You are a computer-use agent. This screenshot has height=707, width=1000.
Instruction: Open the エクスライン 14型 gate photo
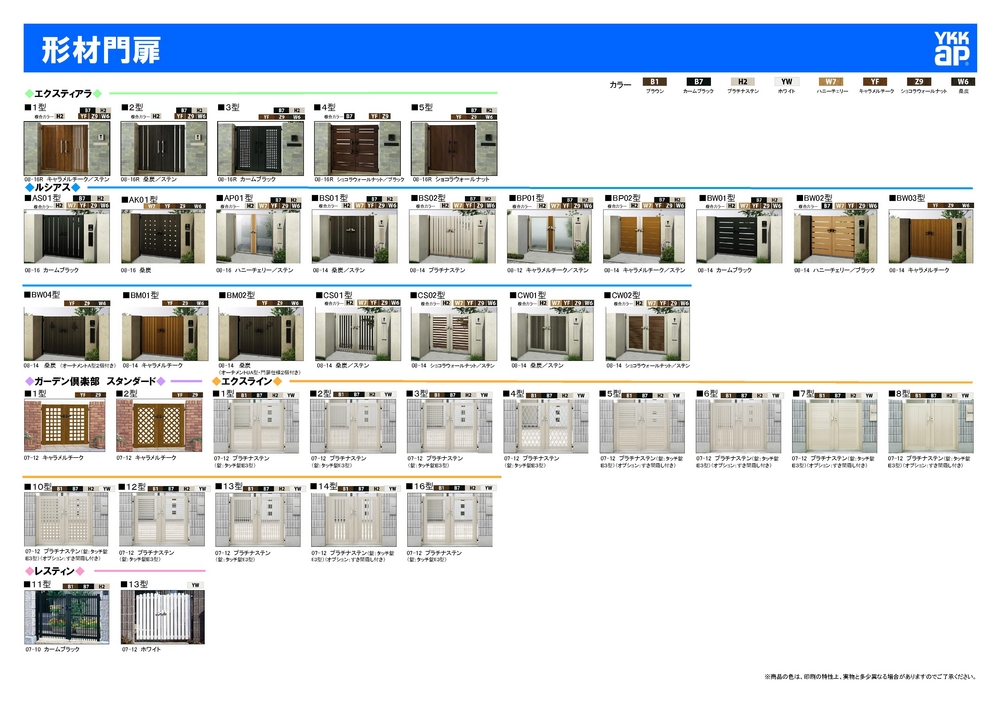point(354,520)
